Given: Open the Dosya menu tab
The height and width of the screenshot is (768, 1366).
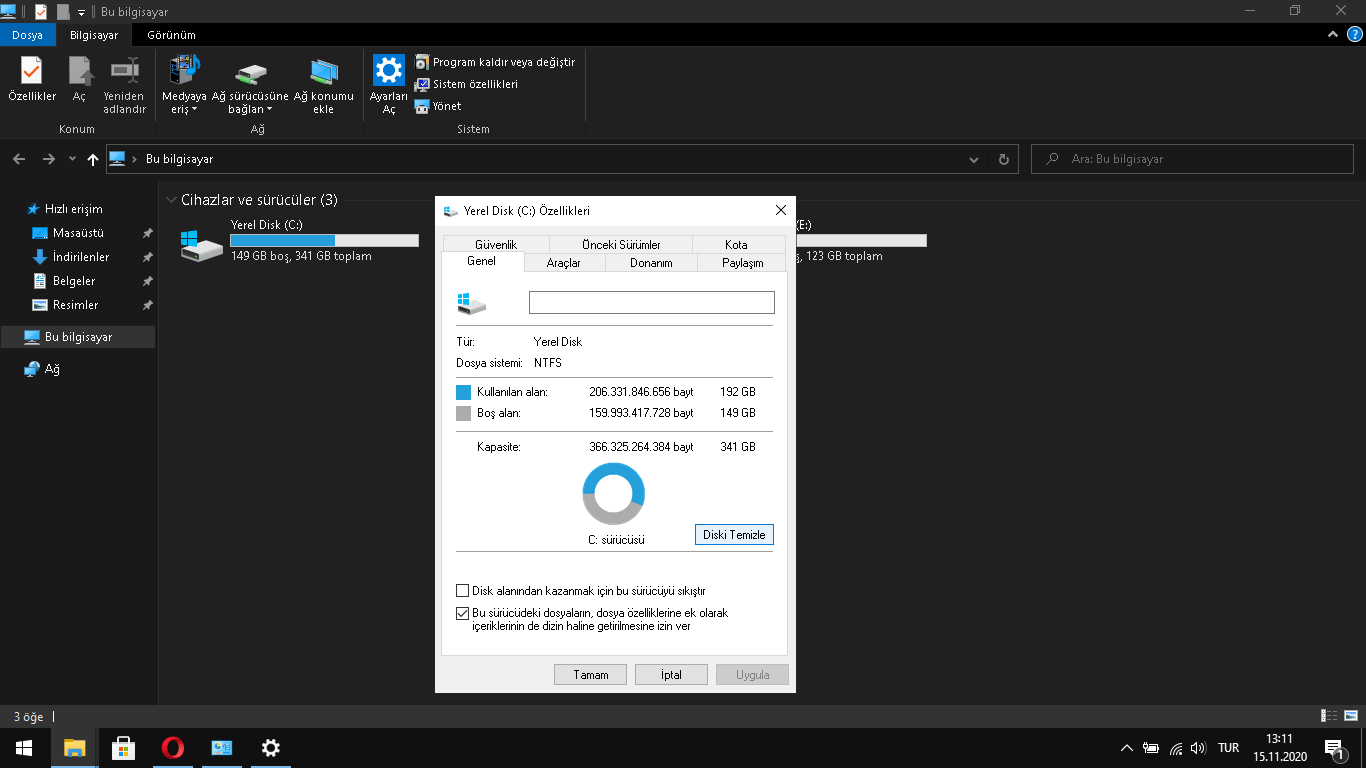Looking at the screenshot, I should pyautogui.click(x=28, y=35).
